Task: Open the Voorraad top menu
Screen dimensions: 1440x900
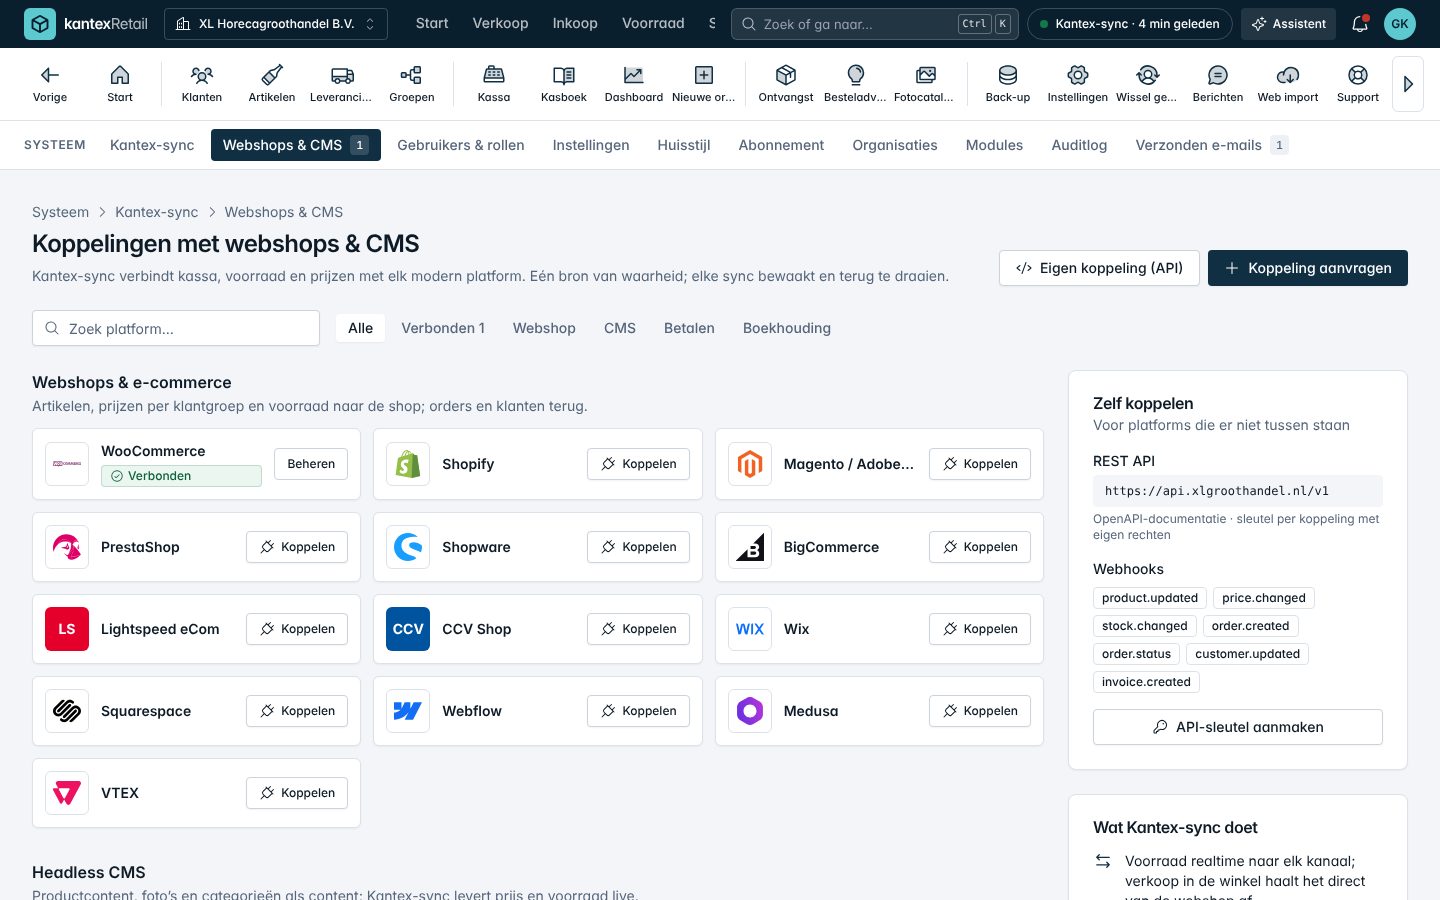Action: [x=653, y=23]
